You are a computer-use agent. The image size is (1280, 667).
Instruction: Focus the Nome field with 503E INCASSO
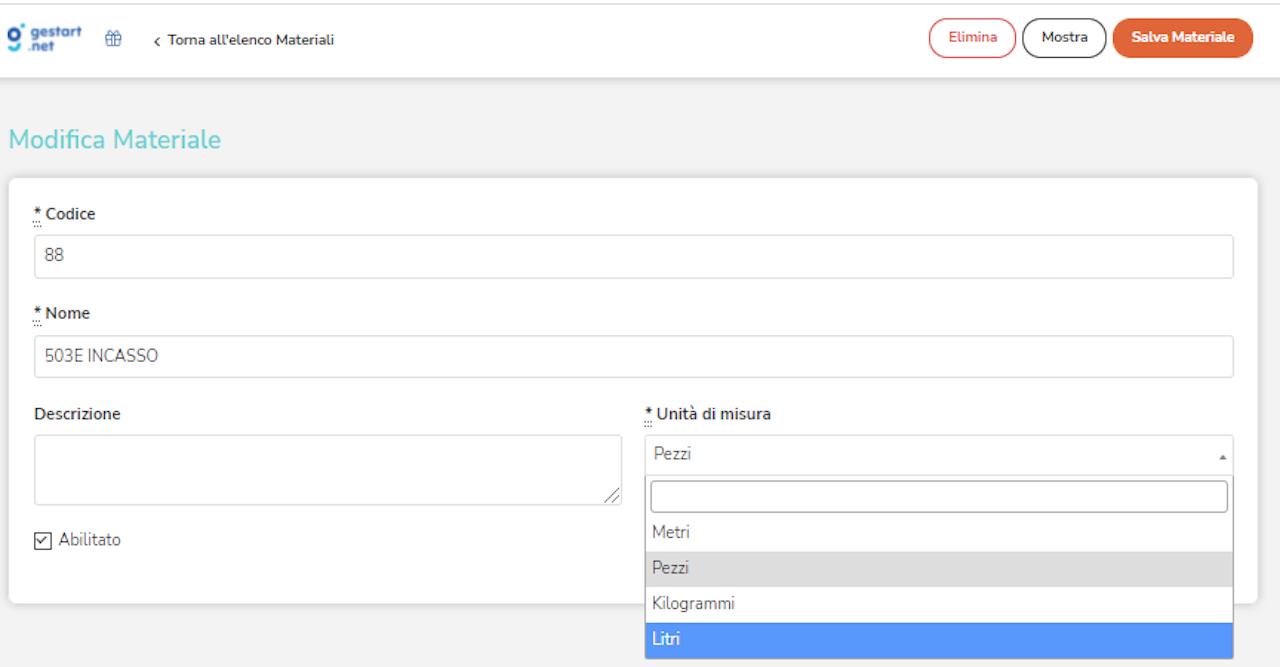pos(633,357)
